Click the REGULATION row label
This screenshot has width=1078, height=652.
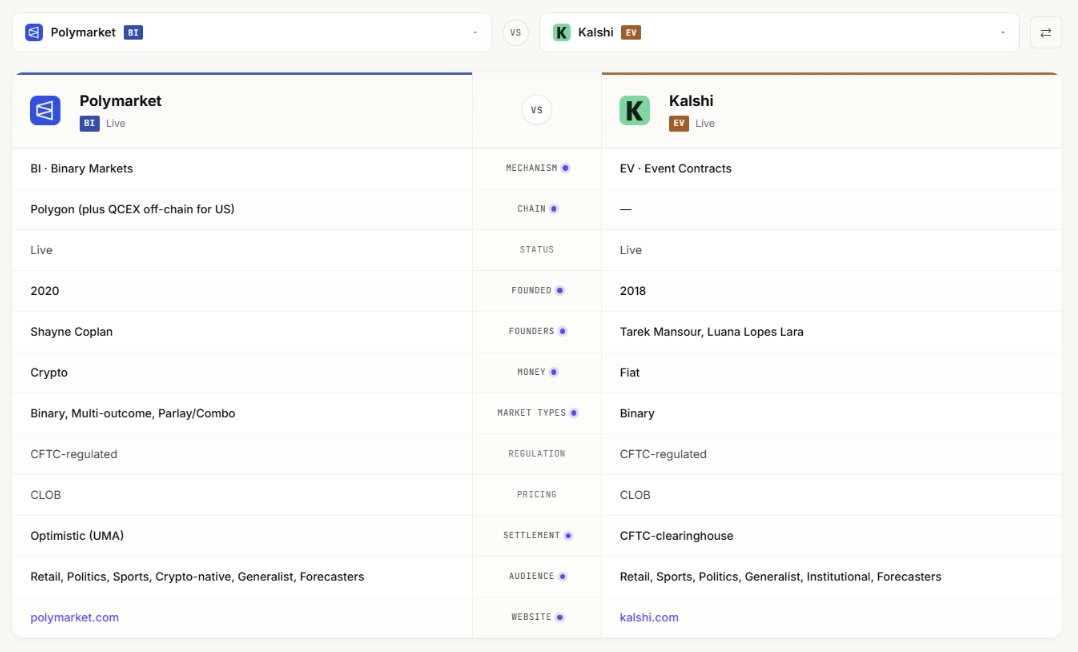(537, 454)
